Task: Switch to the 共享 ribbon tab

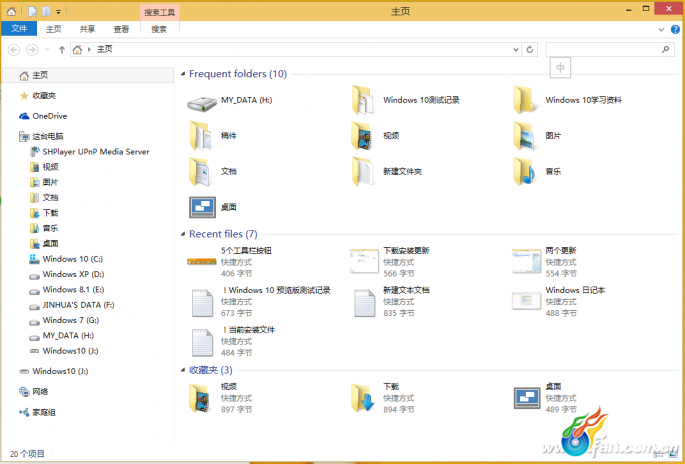Action: [x=87, y=29]
